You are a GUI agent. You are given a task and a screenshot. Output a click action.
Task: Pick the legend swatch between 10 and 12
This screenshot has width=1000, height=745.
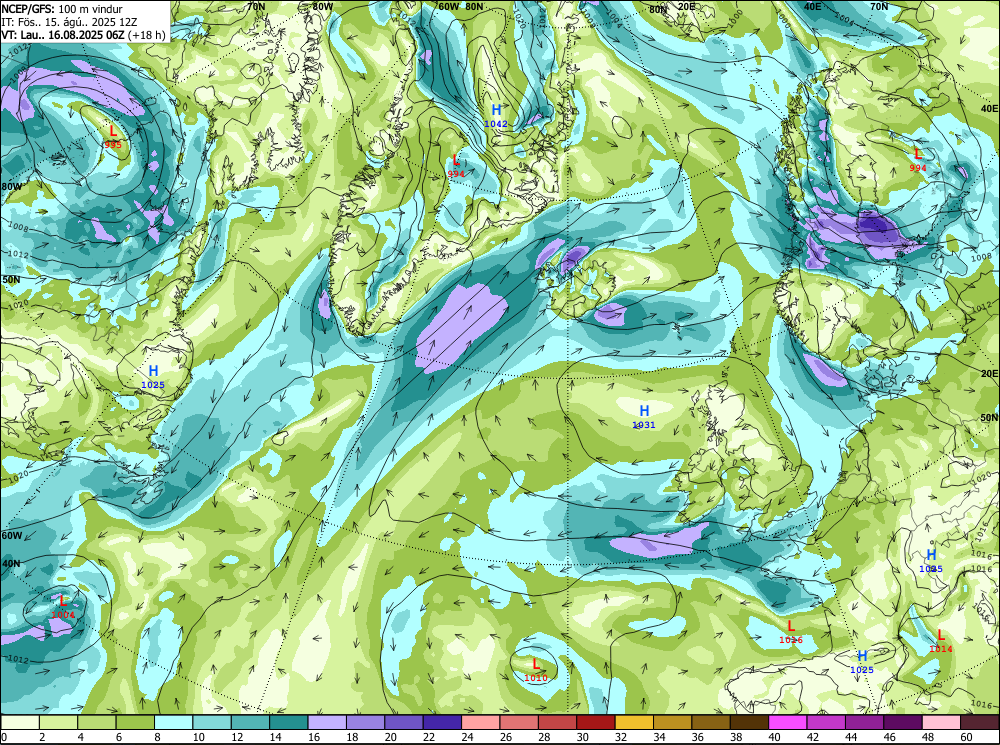pos(212,722)
